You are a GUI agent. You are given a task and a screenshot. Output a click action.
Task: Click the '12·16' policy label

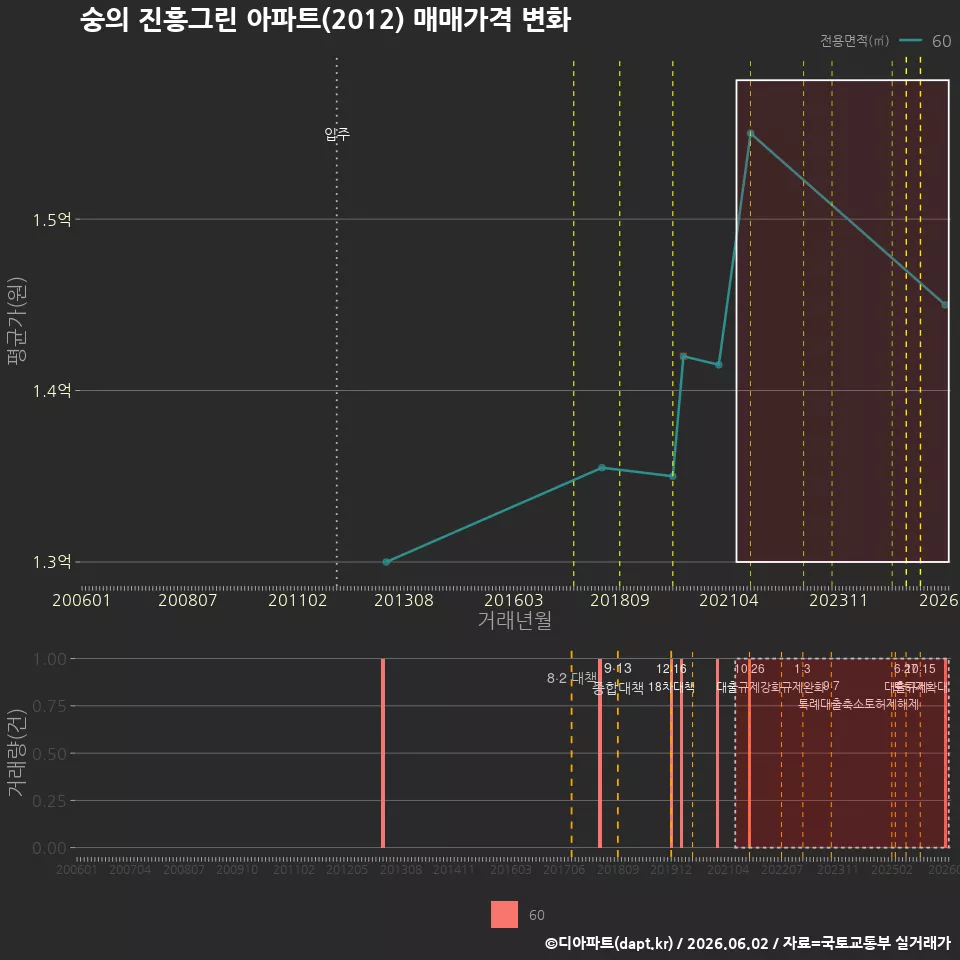[671, 668]
